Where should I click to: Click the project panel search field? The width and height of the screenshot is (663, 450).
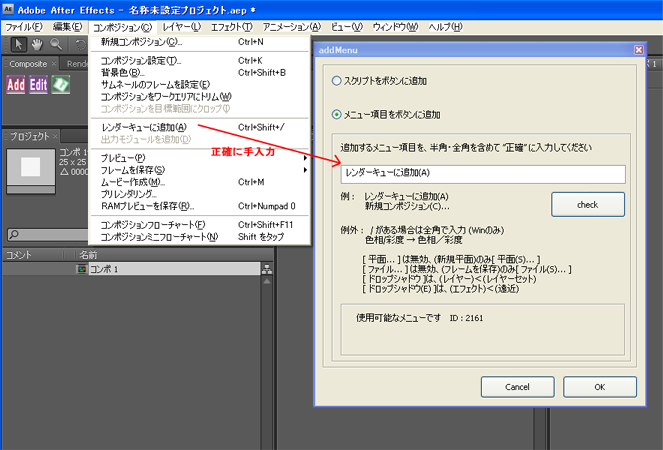pyautogui.click(x=48, y=234)
